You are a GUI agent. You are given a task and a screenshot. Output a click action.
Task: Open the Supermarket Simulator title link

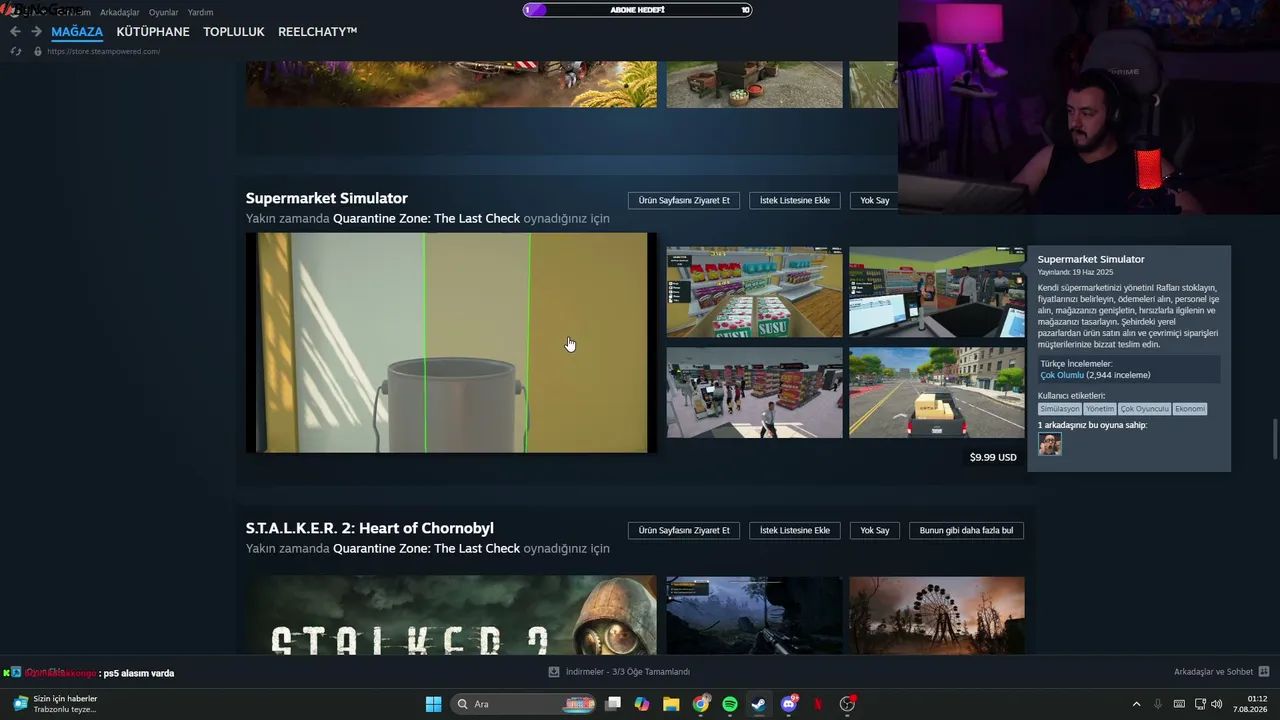pyautogui.click(x=327, y=198)
